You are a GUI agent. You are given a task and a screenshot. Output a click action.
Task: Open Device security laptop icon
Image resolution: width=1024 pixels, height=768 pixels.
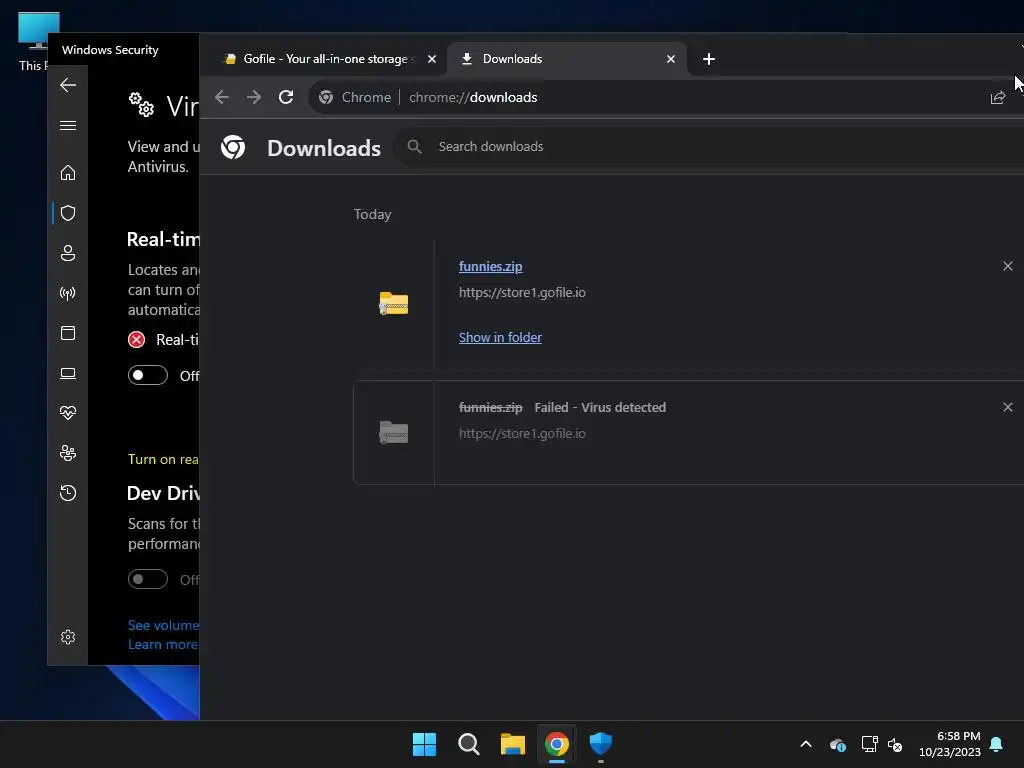pos(68,374)
